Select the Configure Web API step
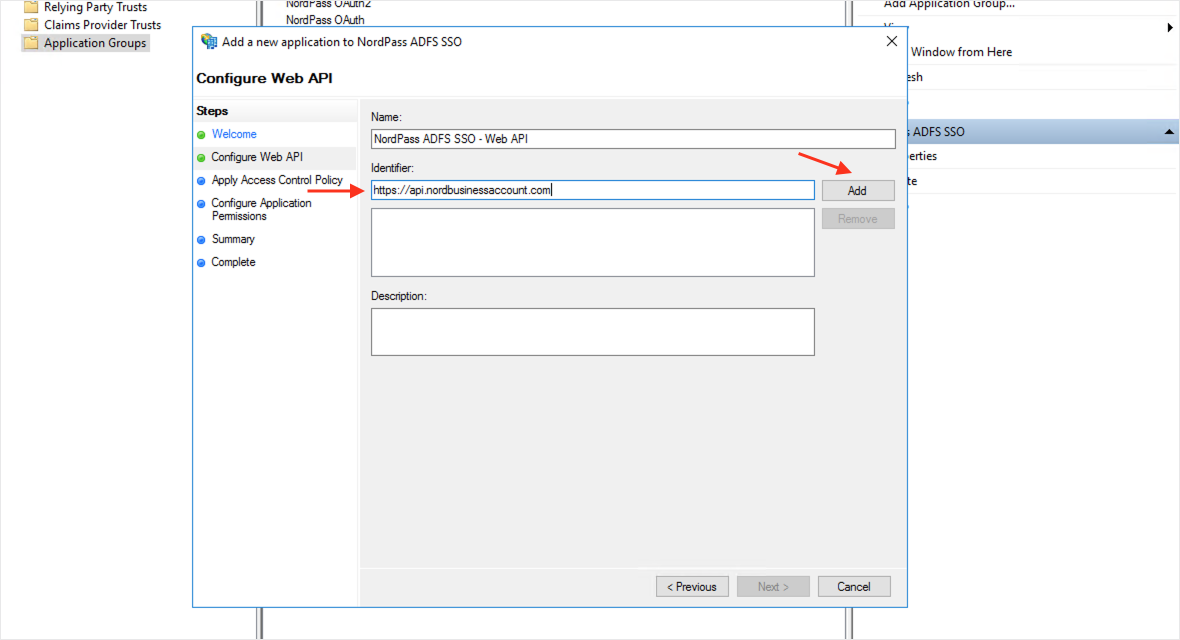1180x640 pixels. [257, 157]
